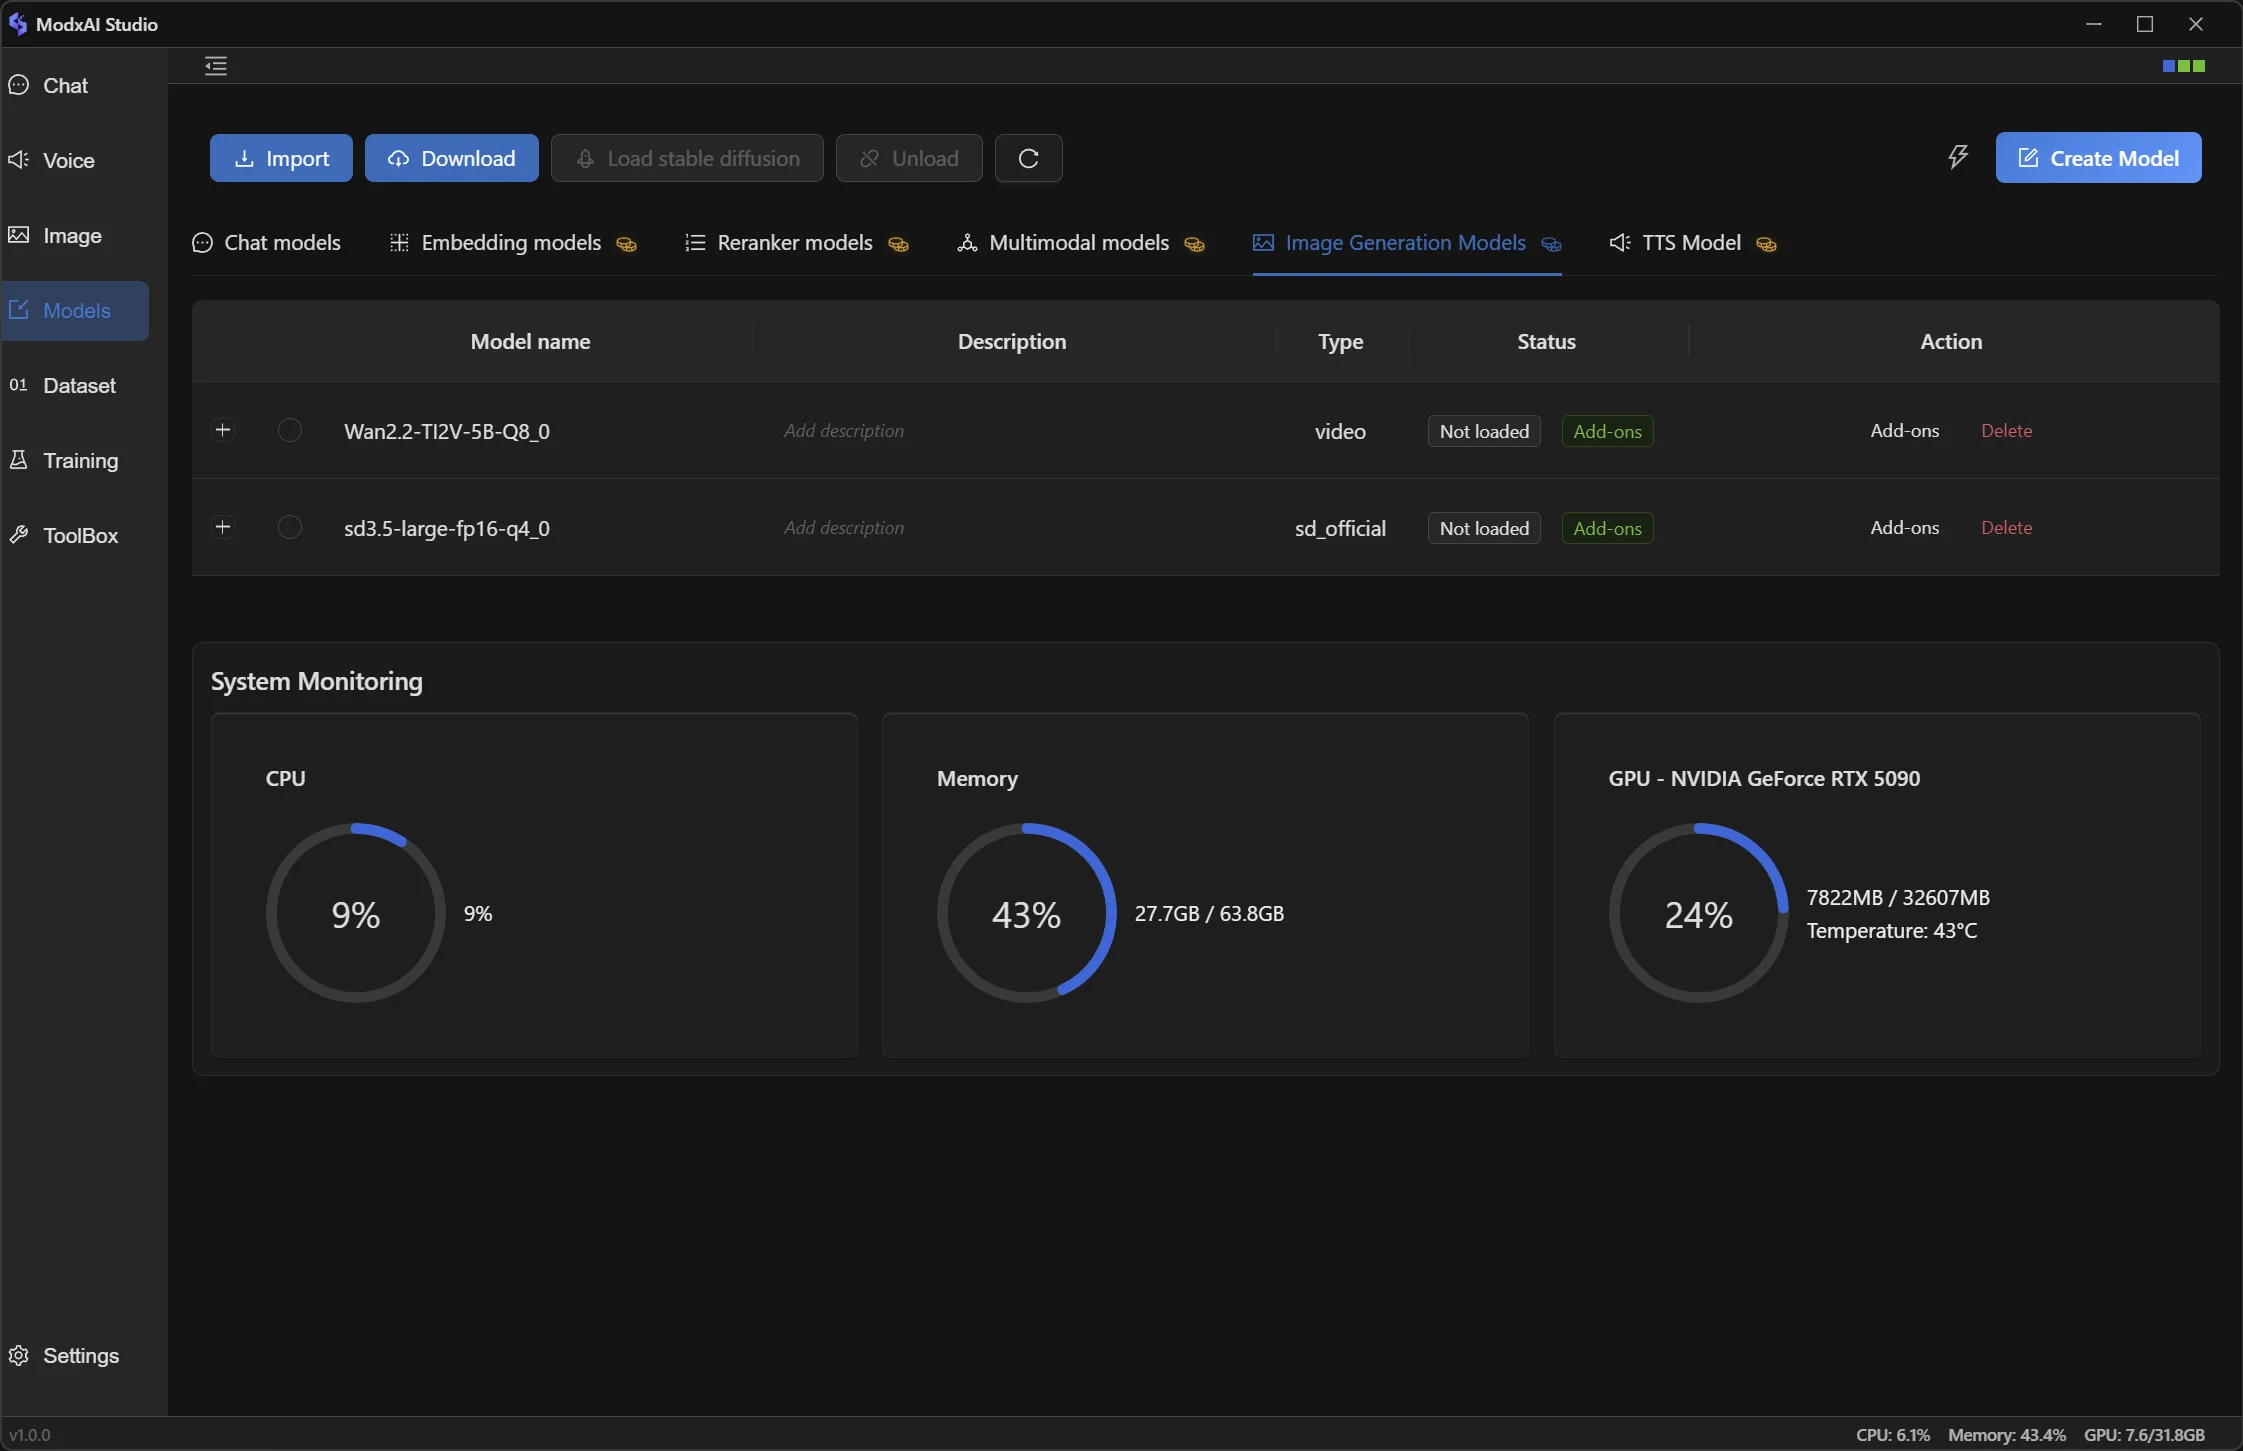Expand the sd3.5-large-fp16-q4_0 row
Viewport: 2243px width, 1451px height.
pos(223,527)
